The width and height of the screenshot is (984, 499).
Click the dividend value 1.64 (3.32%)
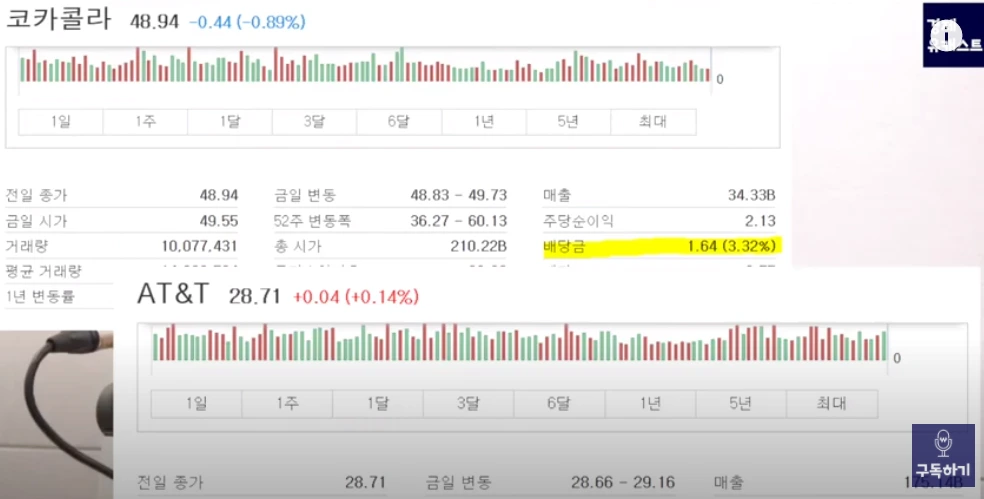tap(732, 246)
